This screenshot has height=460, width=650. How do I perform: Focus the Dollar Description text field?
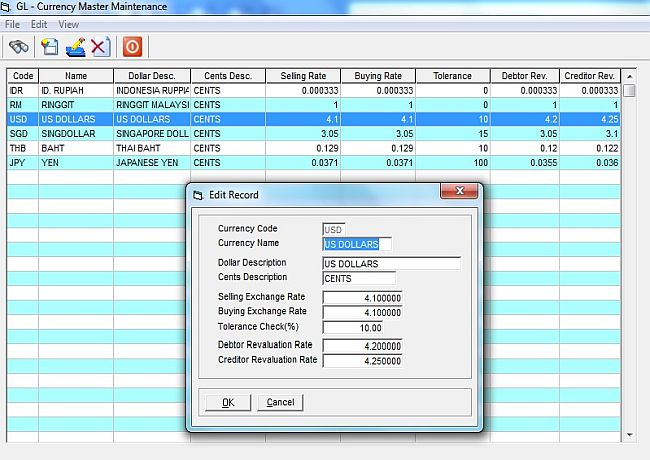pos(391,264)
